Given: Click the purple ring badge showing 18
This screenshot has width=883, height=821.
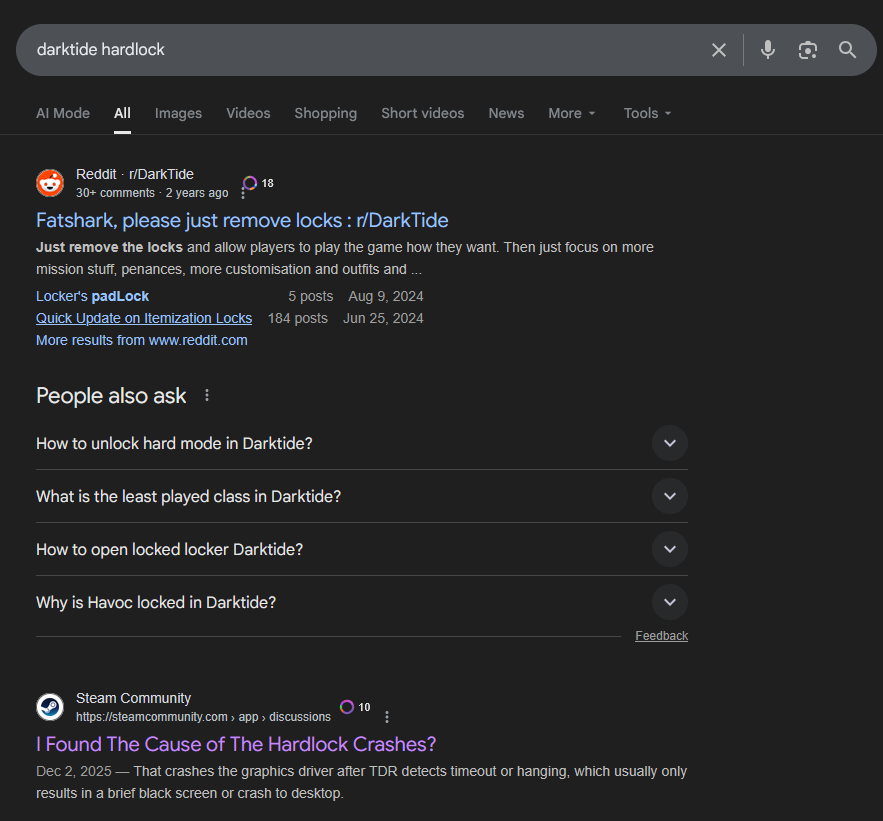Looking at the screenshot, I should coord(251,183).
